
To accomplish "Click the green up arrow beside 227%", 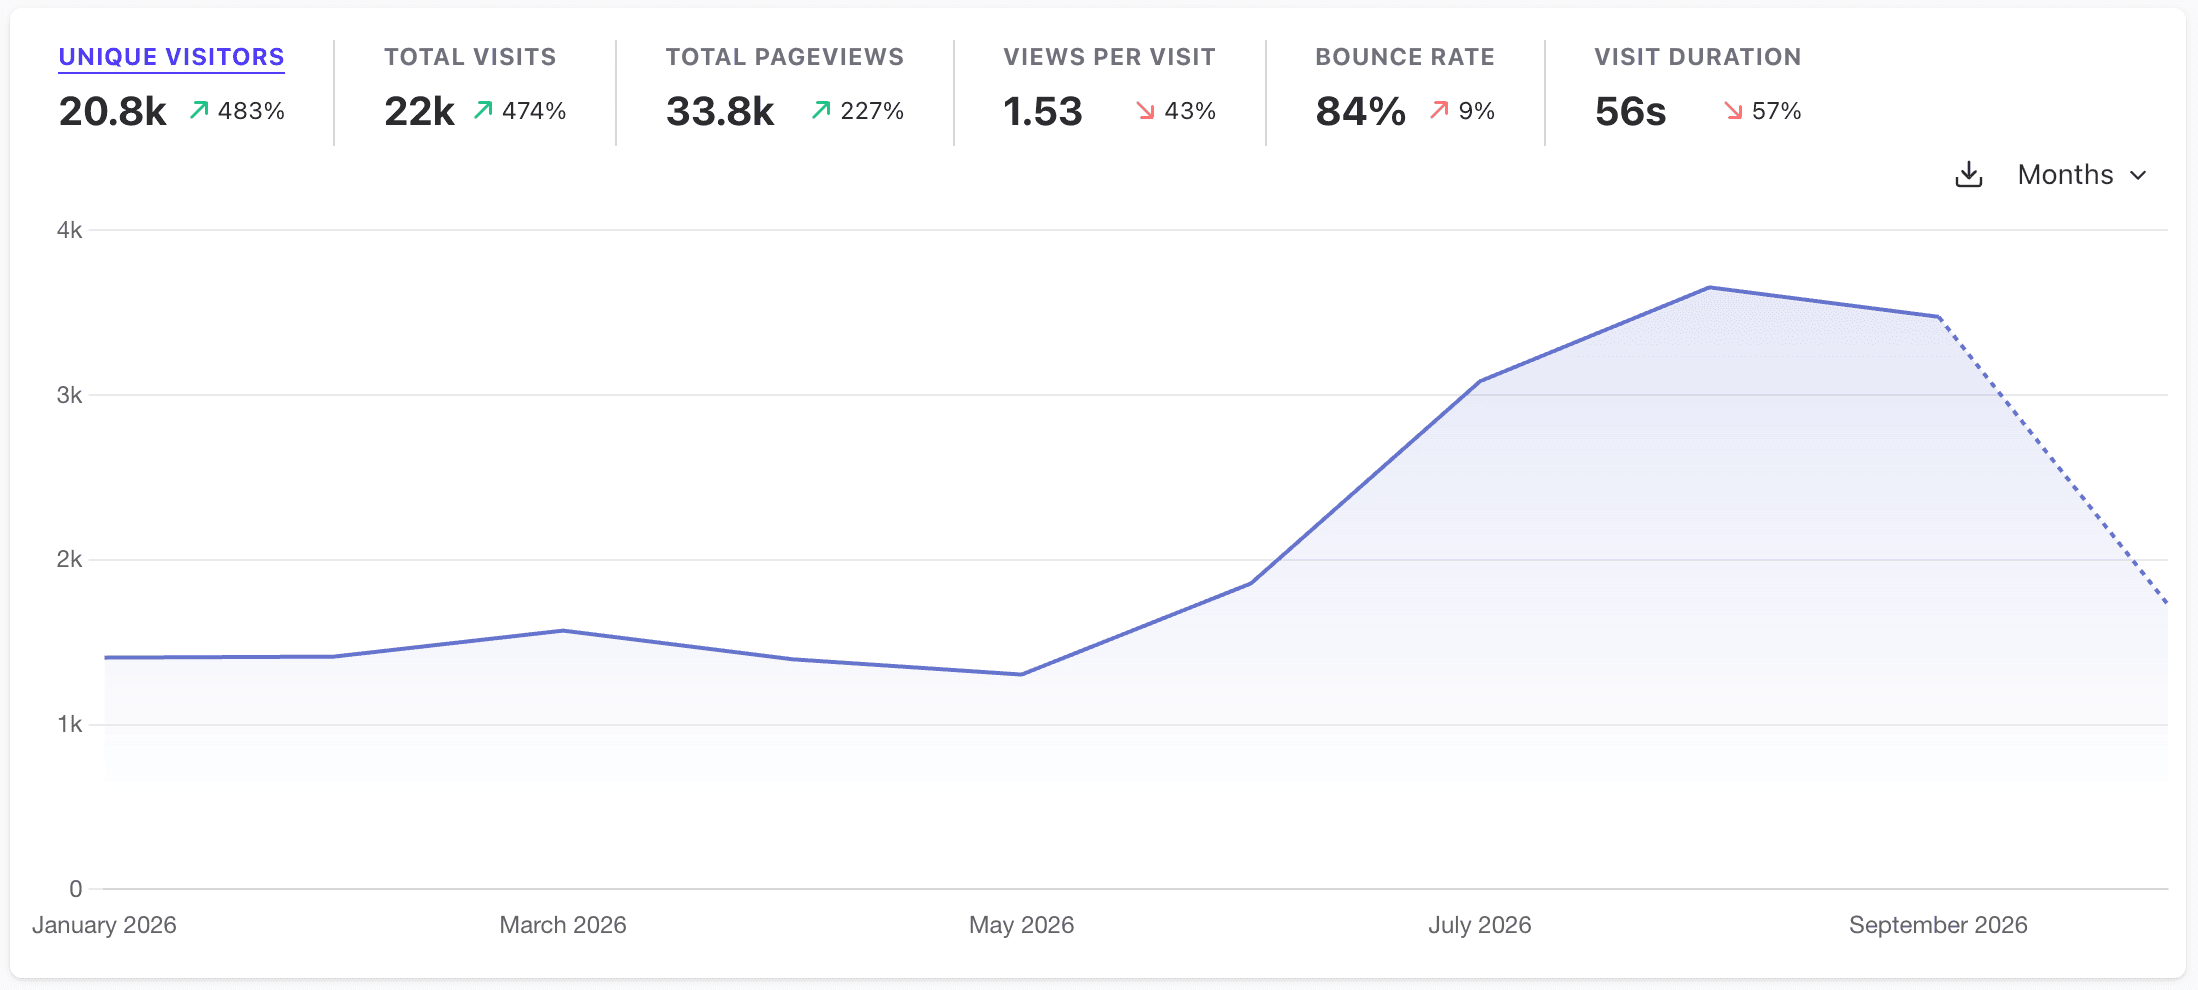I will (821, 110).
